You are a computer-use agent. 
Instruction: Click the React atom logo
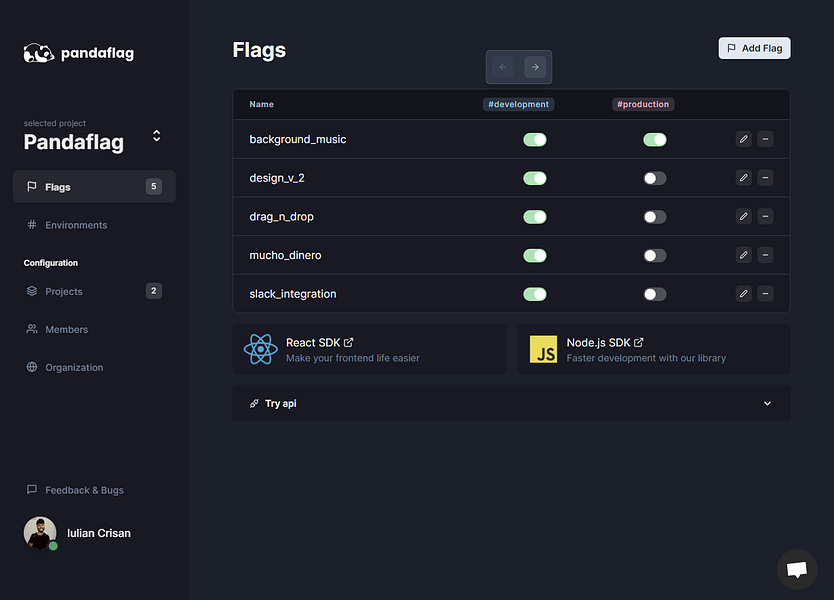(261, 349)
